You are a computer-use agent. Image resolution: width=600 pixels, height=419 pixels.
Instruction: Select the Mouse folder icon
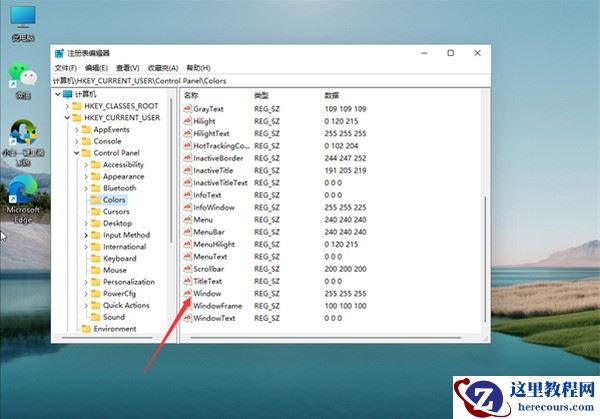95,270
